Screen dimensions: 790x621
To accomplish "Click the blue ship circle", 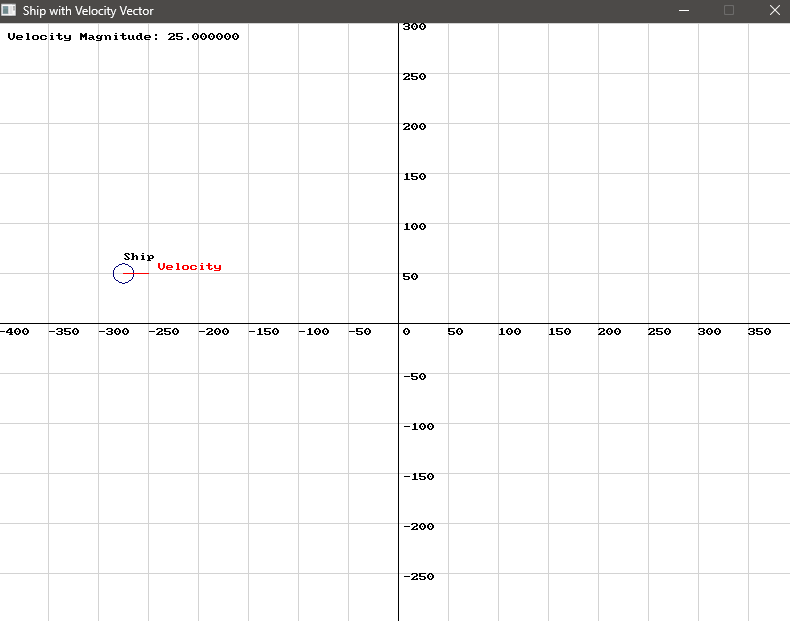I will [123, 273].
